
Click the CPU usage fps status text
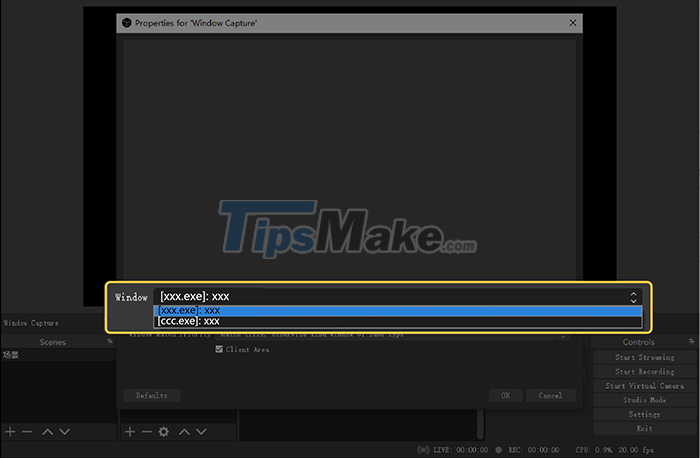pos(615,450)
